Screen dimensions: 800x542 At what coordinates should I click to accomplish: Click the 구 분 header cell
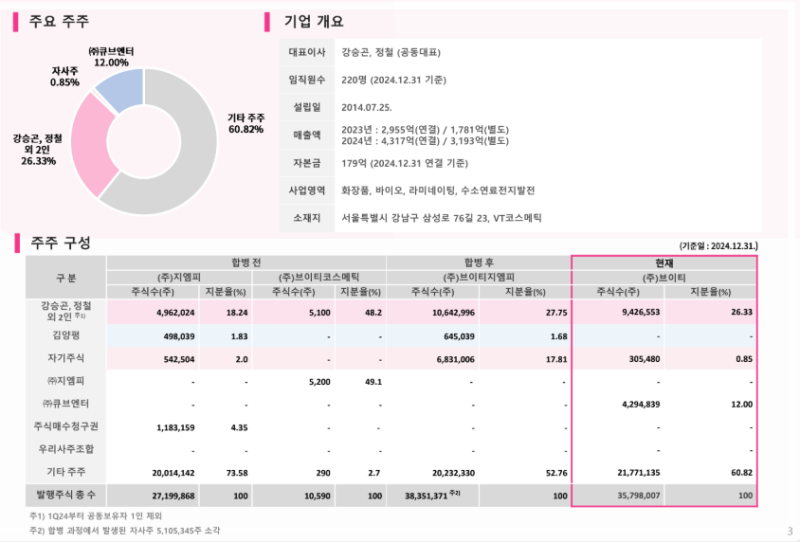65,276
